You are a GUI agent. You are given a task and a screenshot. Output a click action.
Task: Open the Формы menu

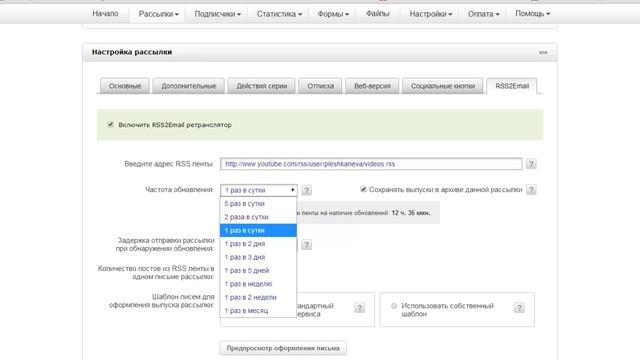333,14
